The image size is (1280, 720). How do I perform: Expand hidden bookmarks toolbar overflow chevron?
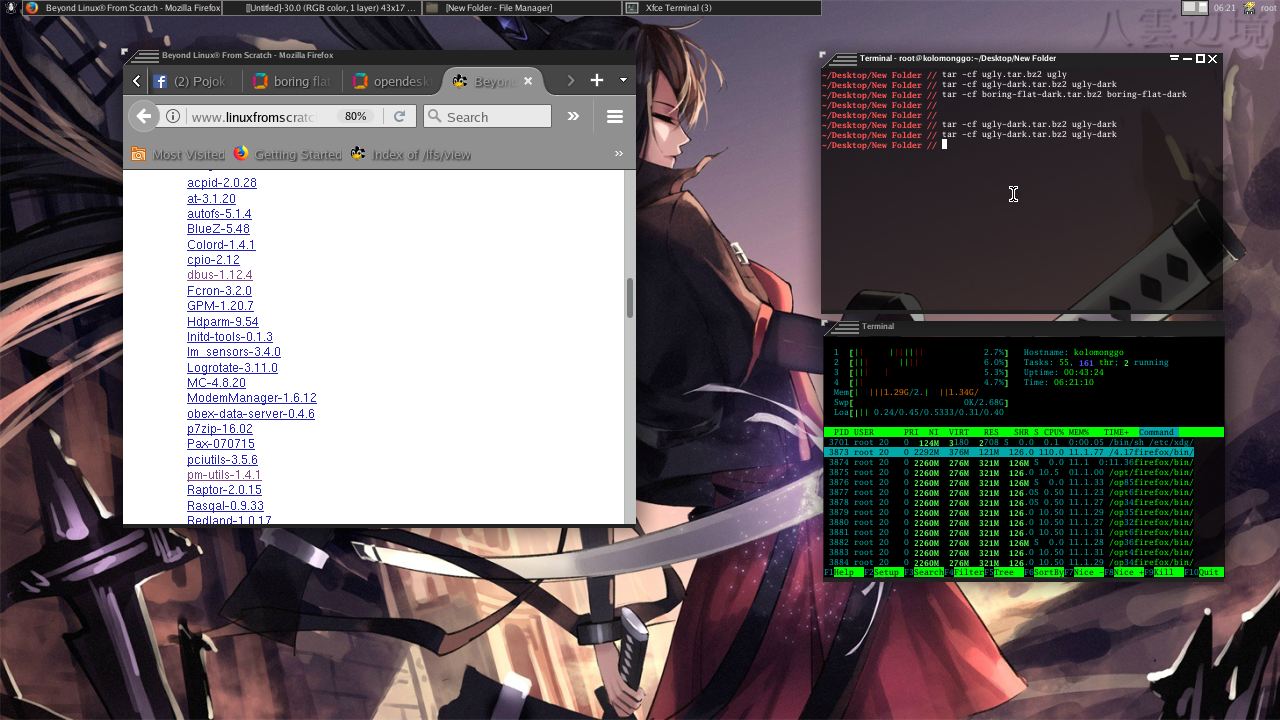tap(619, 154)
